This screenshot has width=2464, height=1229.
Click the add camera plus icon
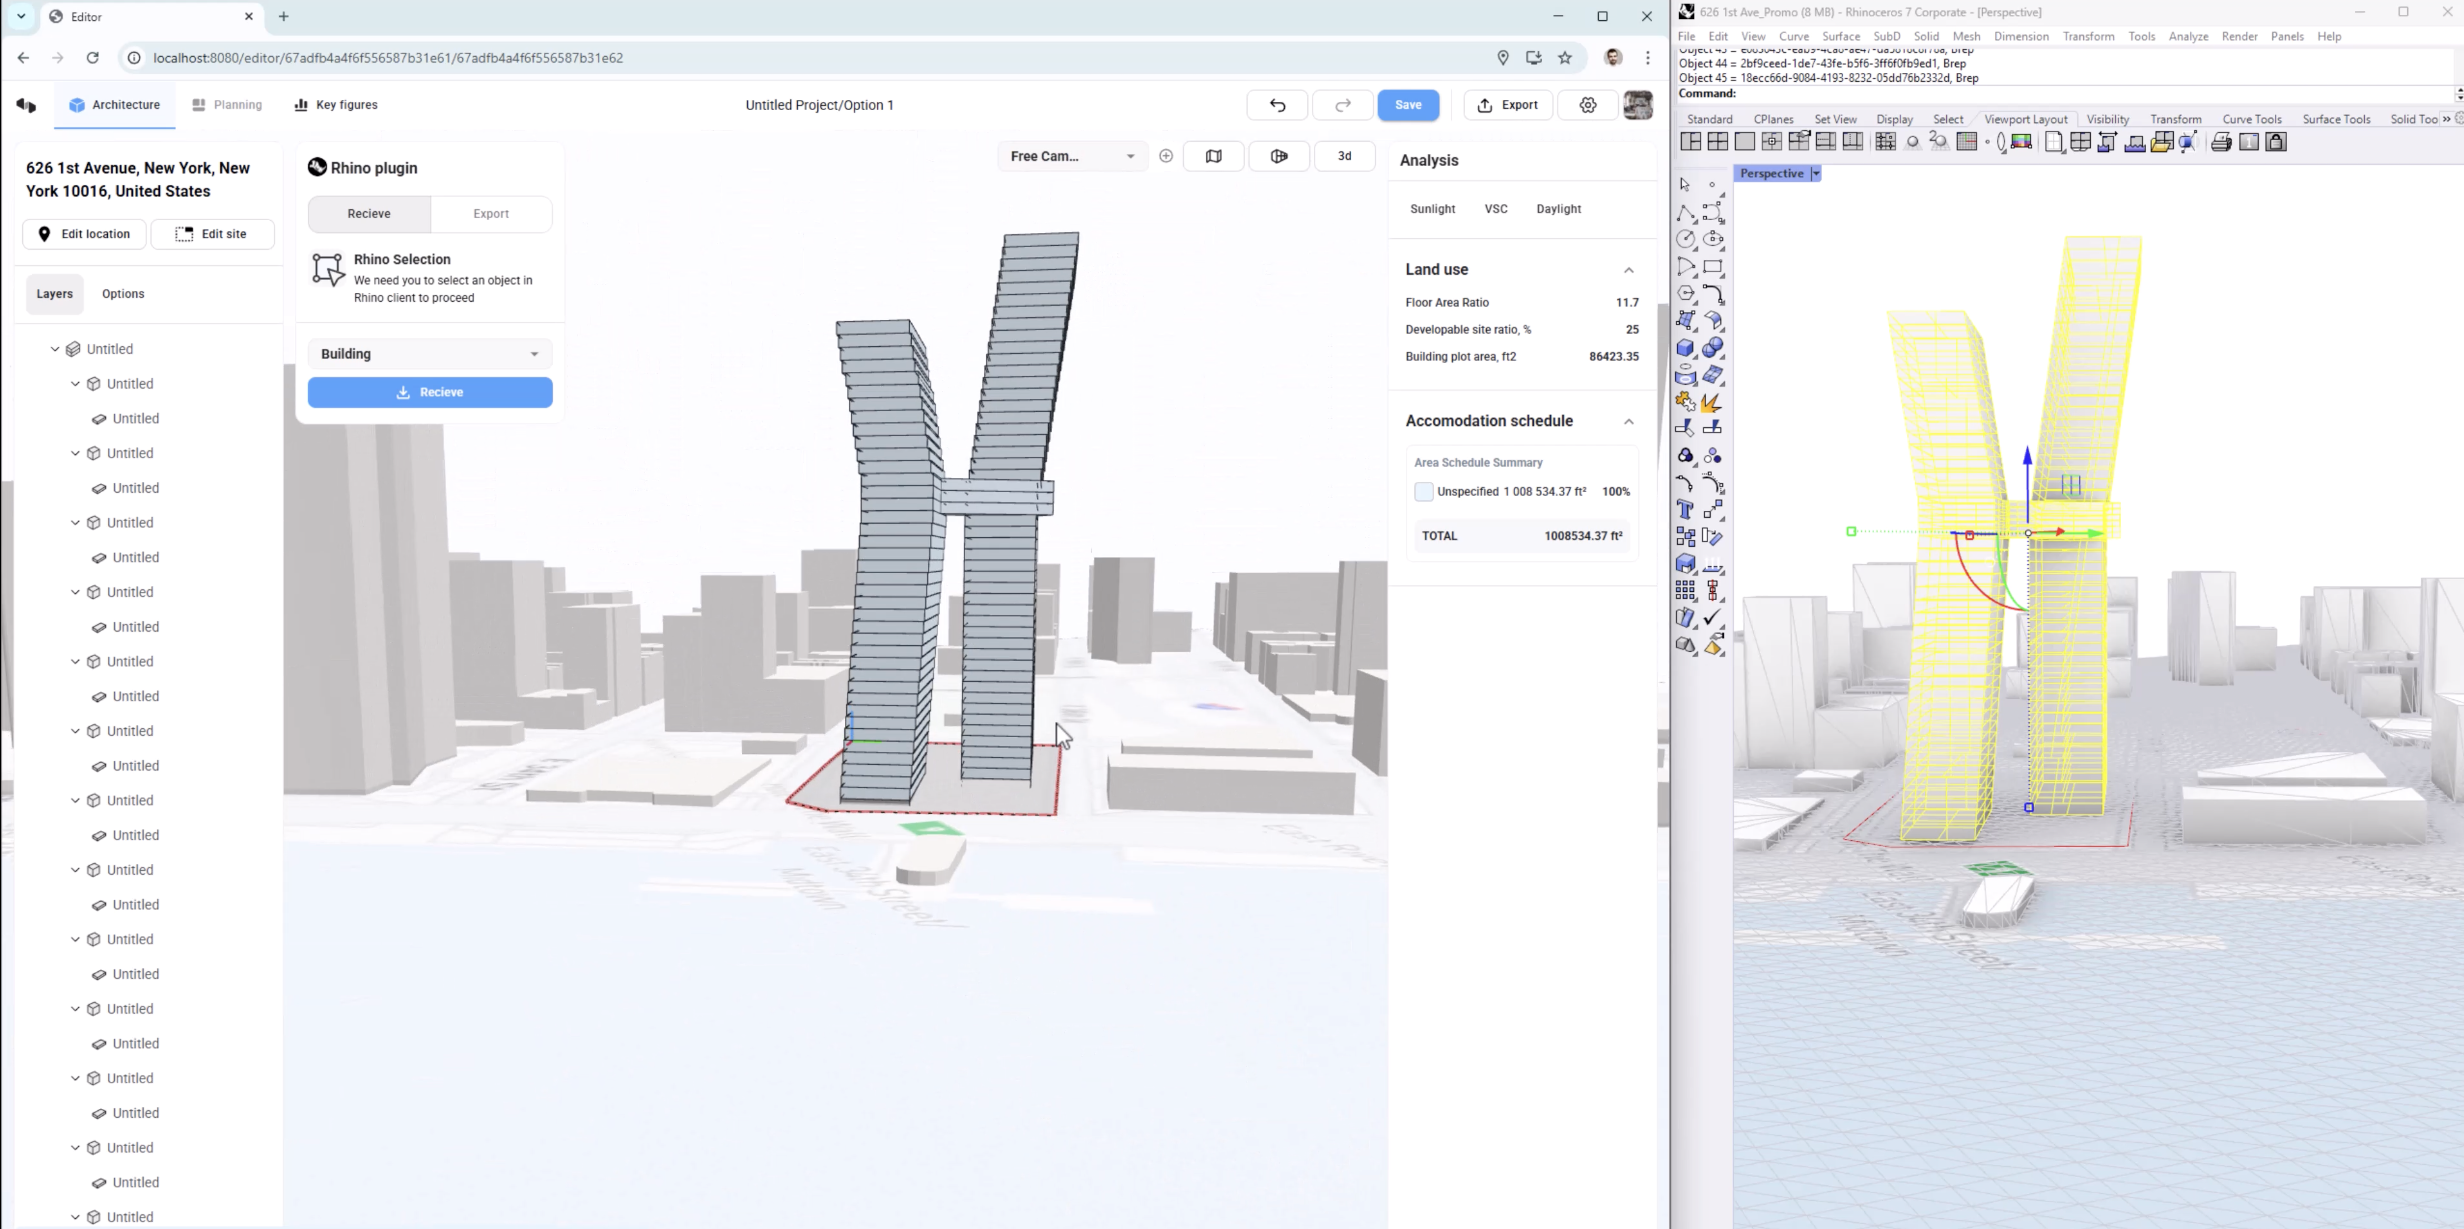point(1166,156)
